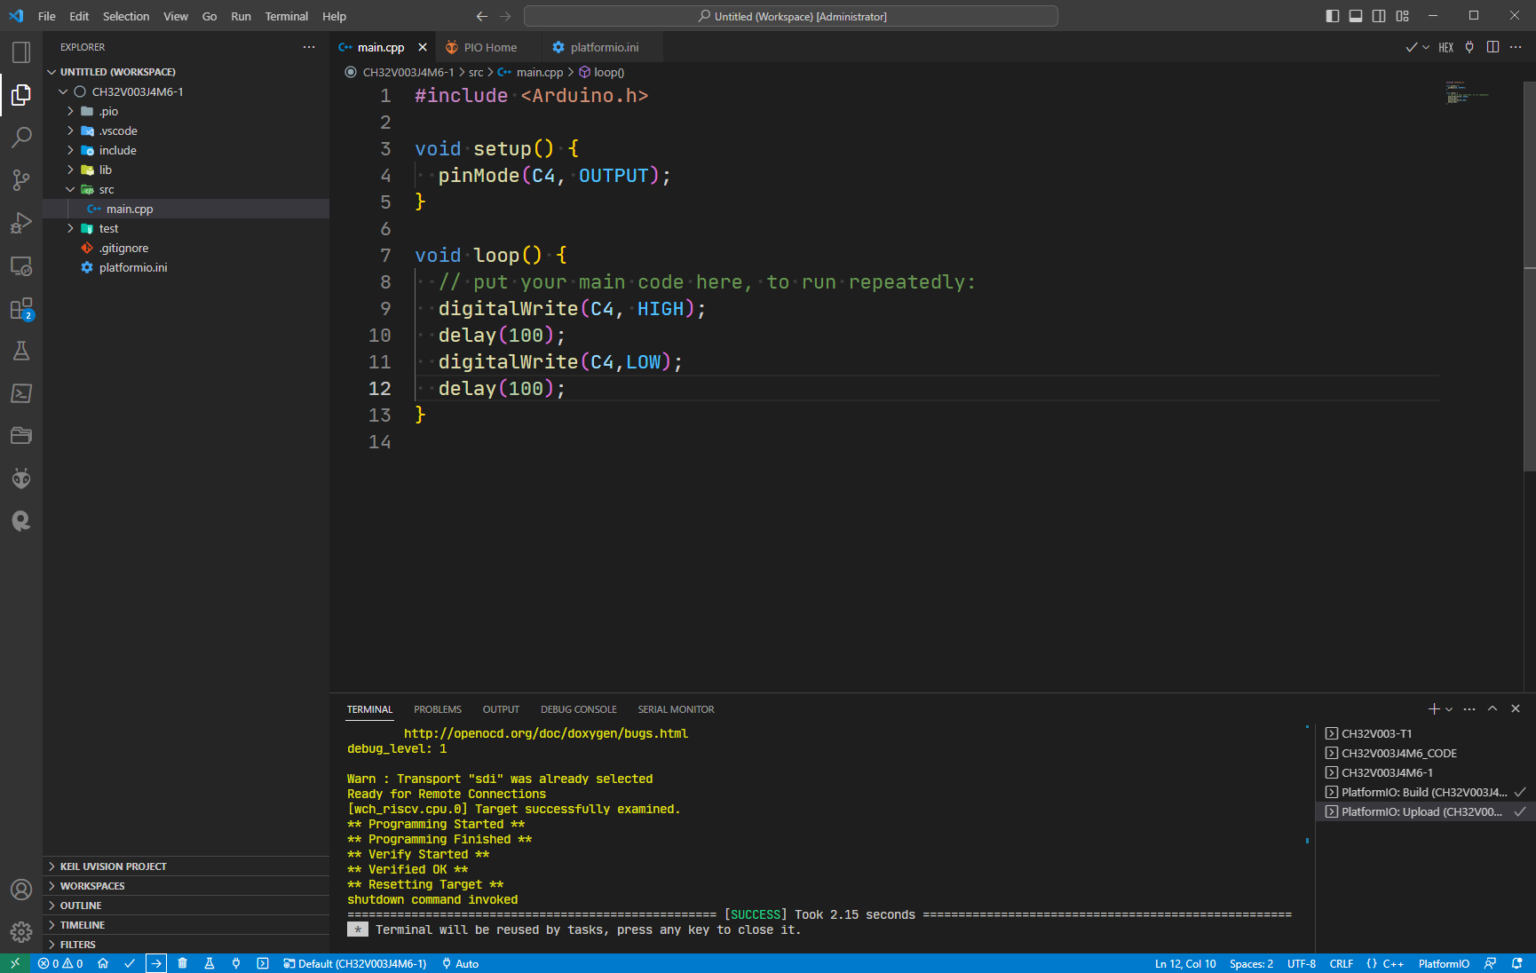The height and width of the screenshot is (973, 1536).
Task: Expand the .pio folder
Action: 71,111
